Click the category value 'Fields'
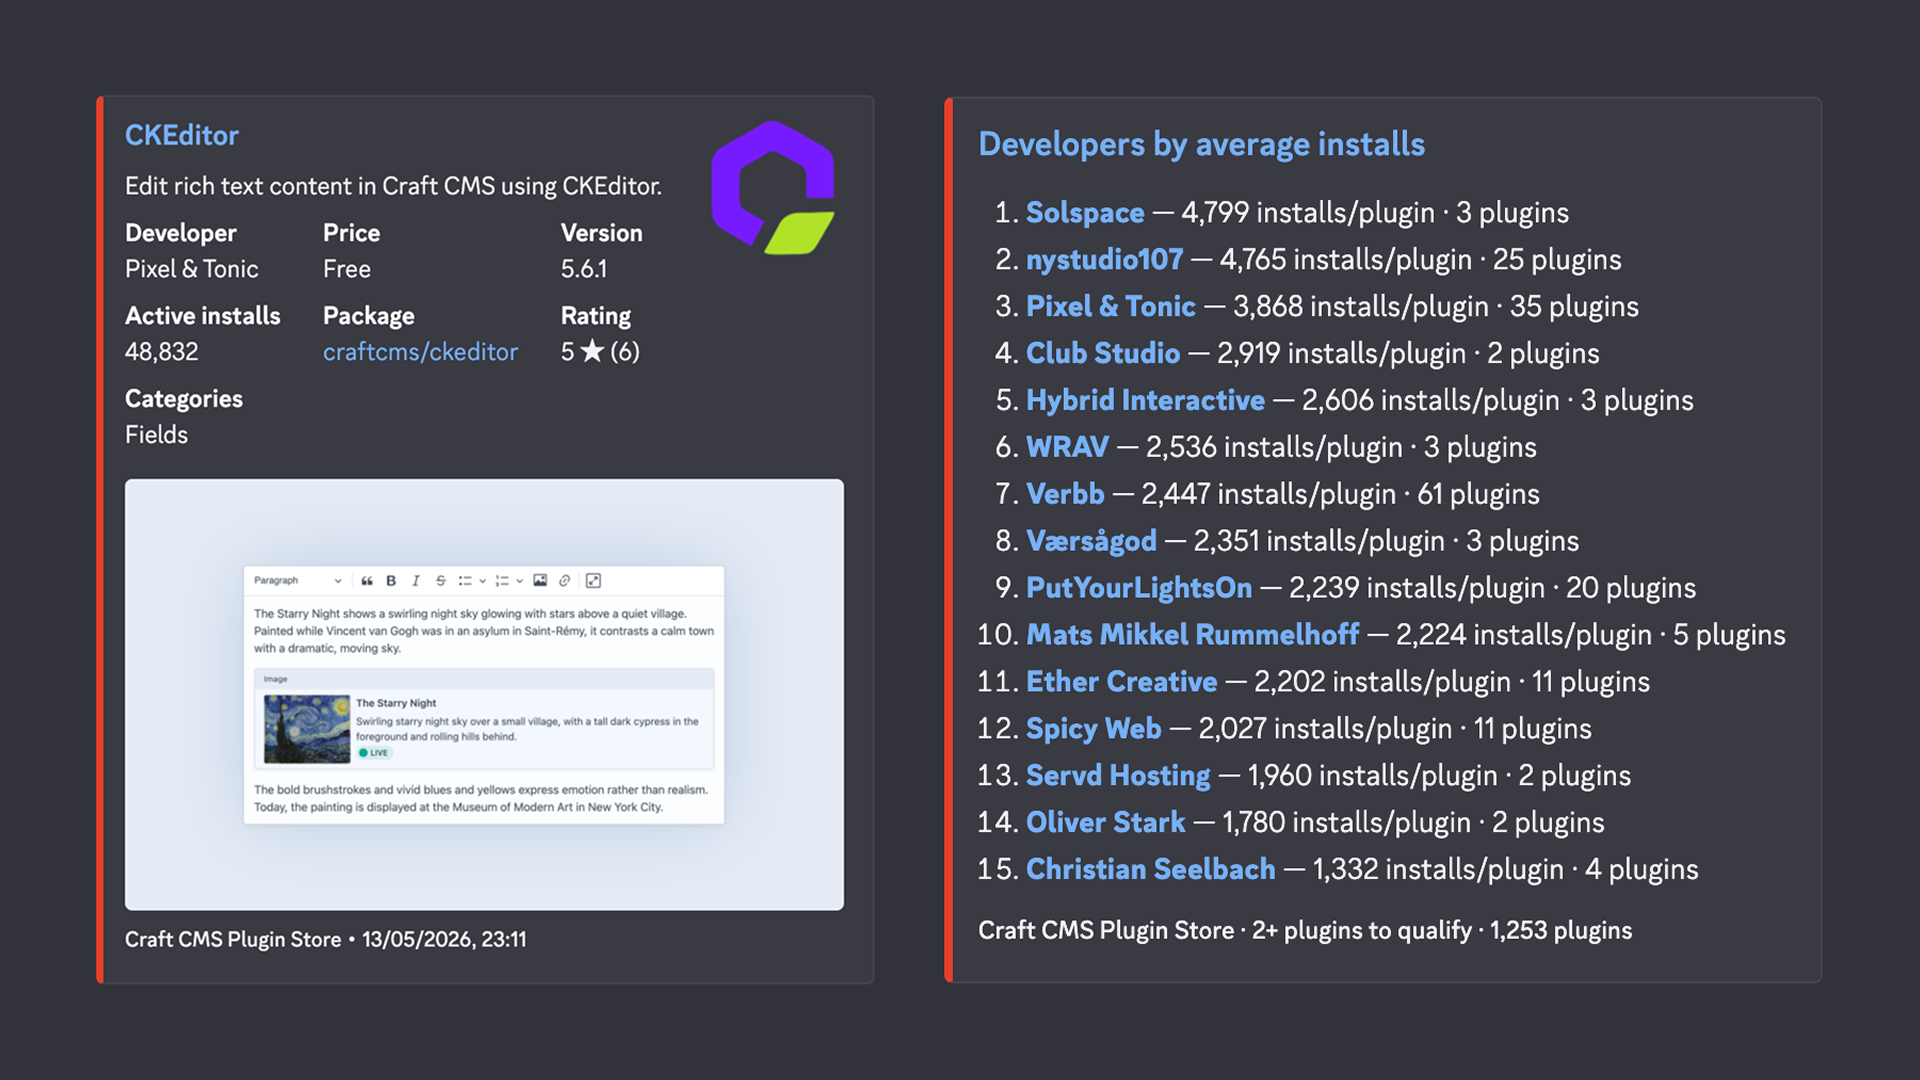1920x1080 pixels. (x=156, y=435)
